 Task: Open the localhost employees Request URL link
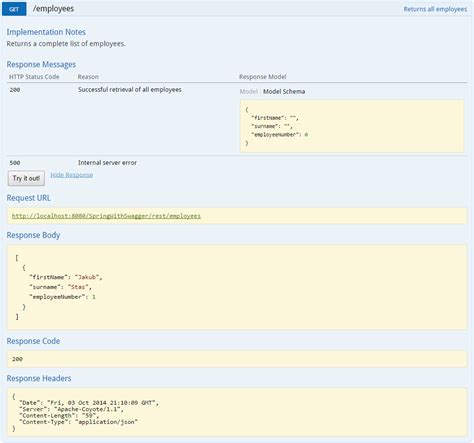pyautogui.click(x=106, y=216)
